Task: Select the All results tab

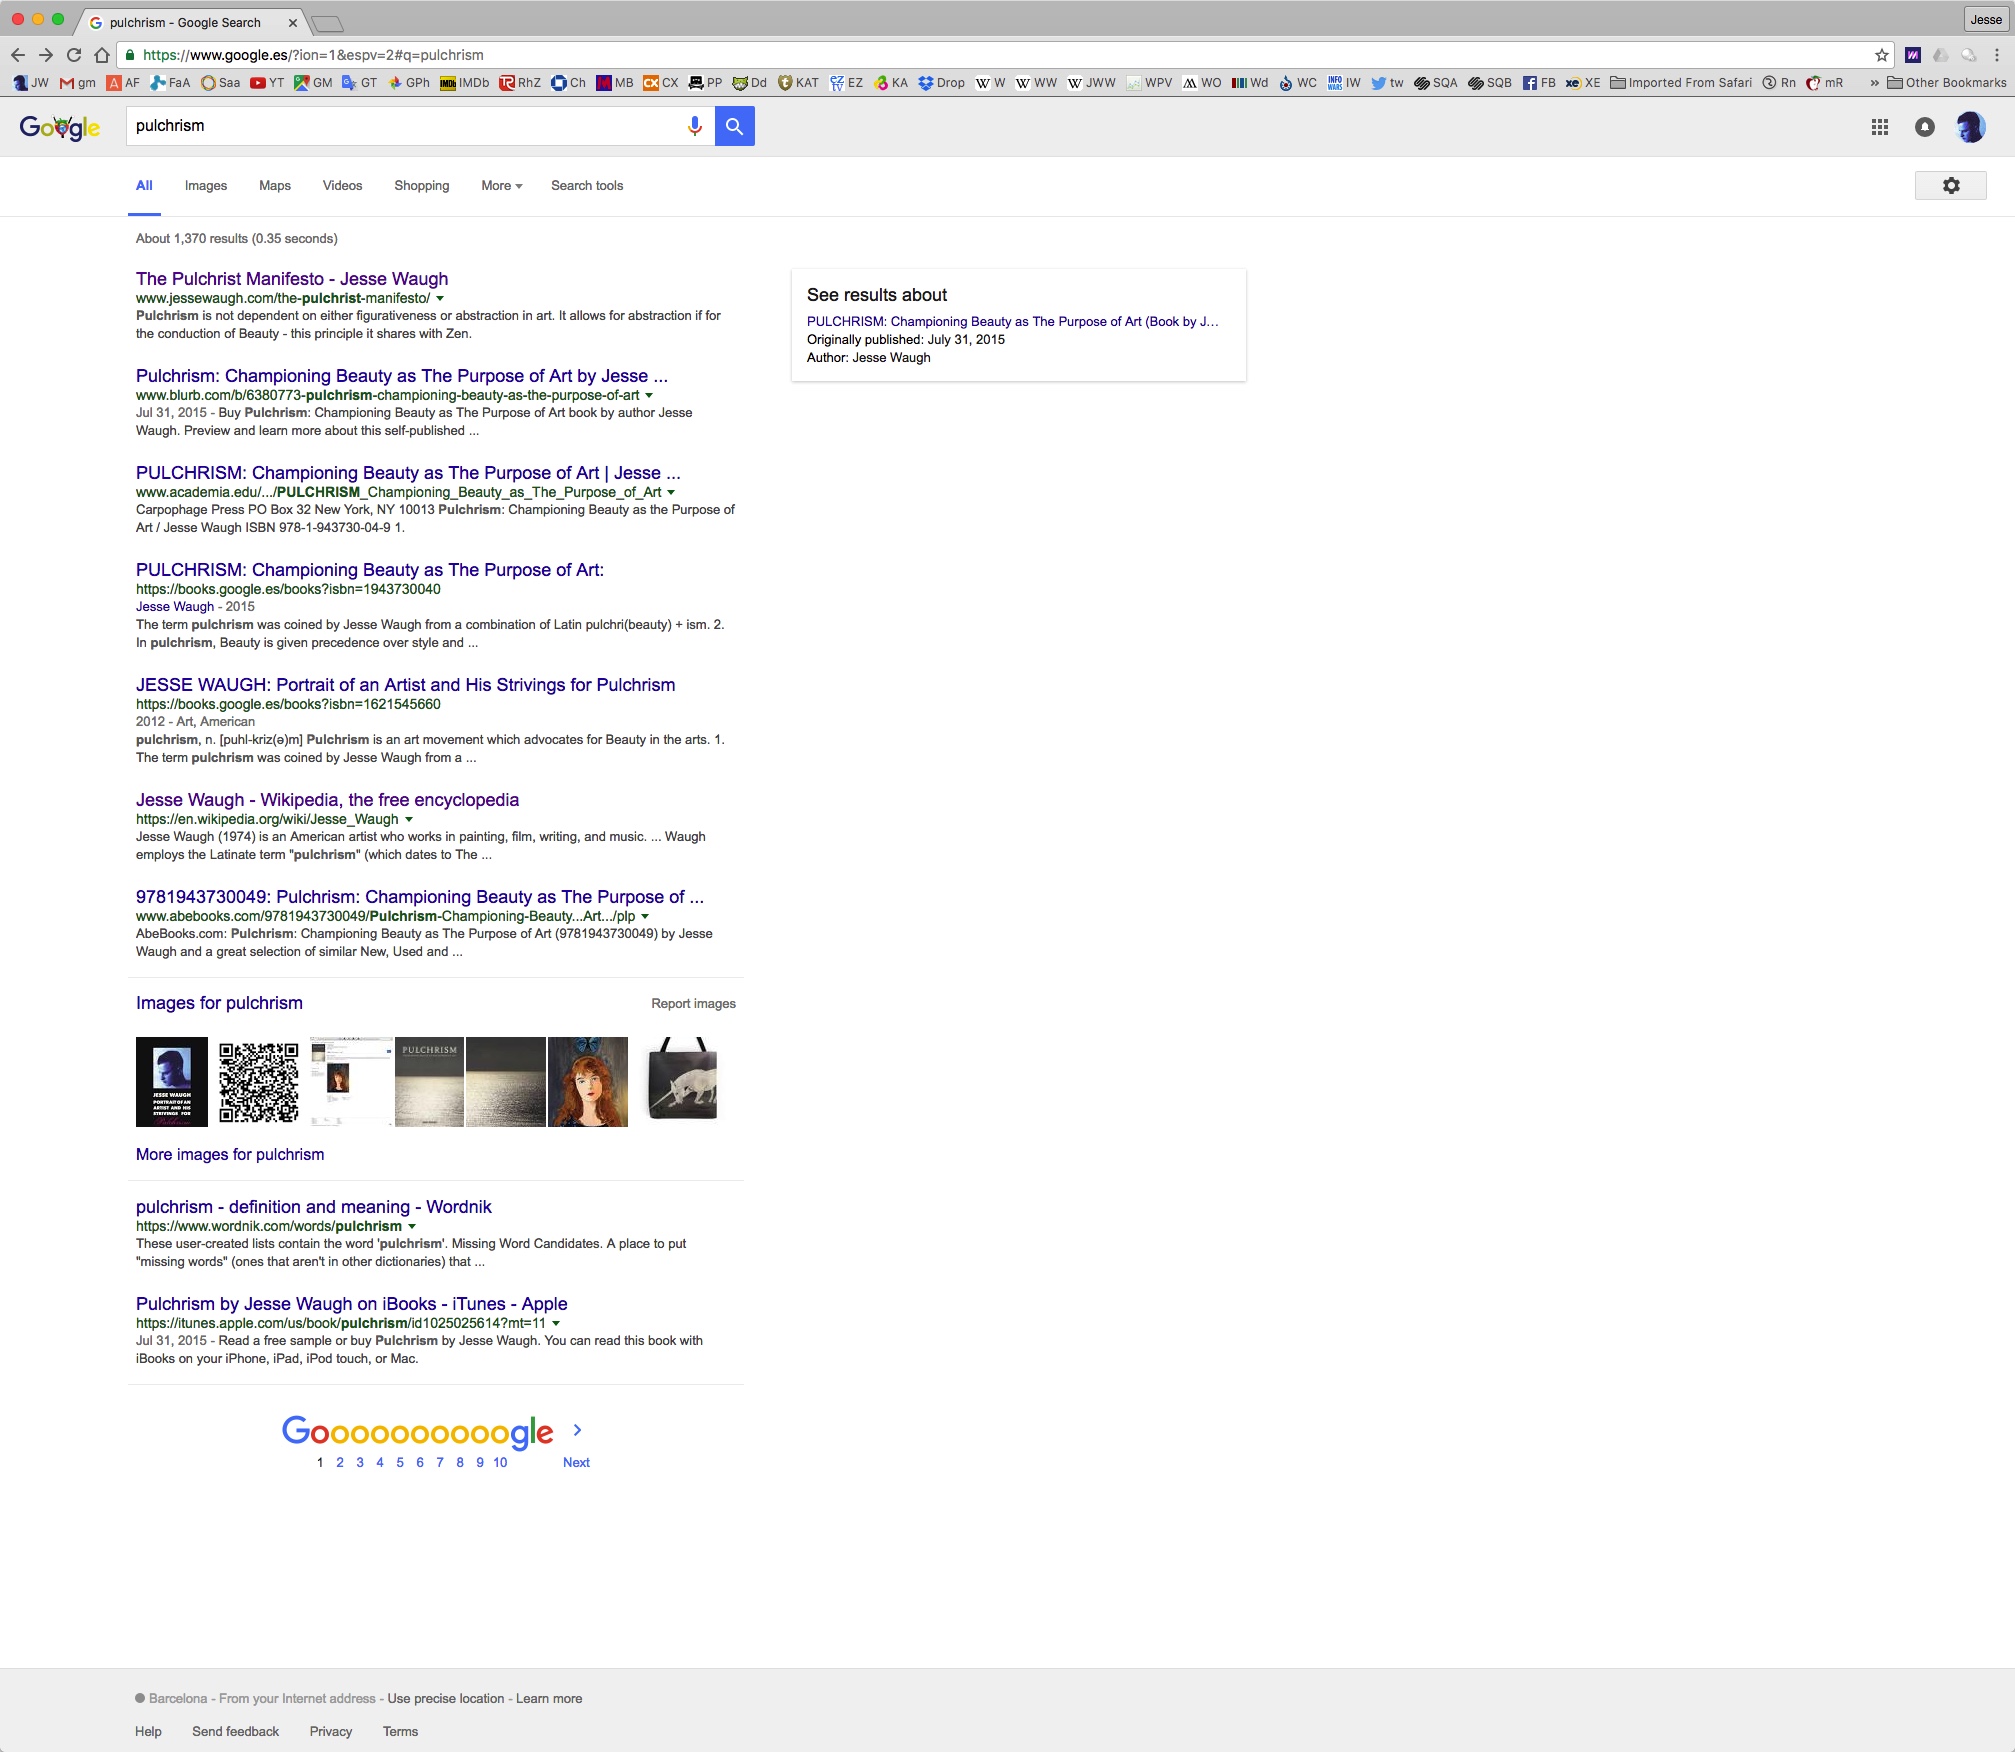Action: click(x=144, y=186)
